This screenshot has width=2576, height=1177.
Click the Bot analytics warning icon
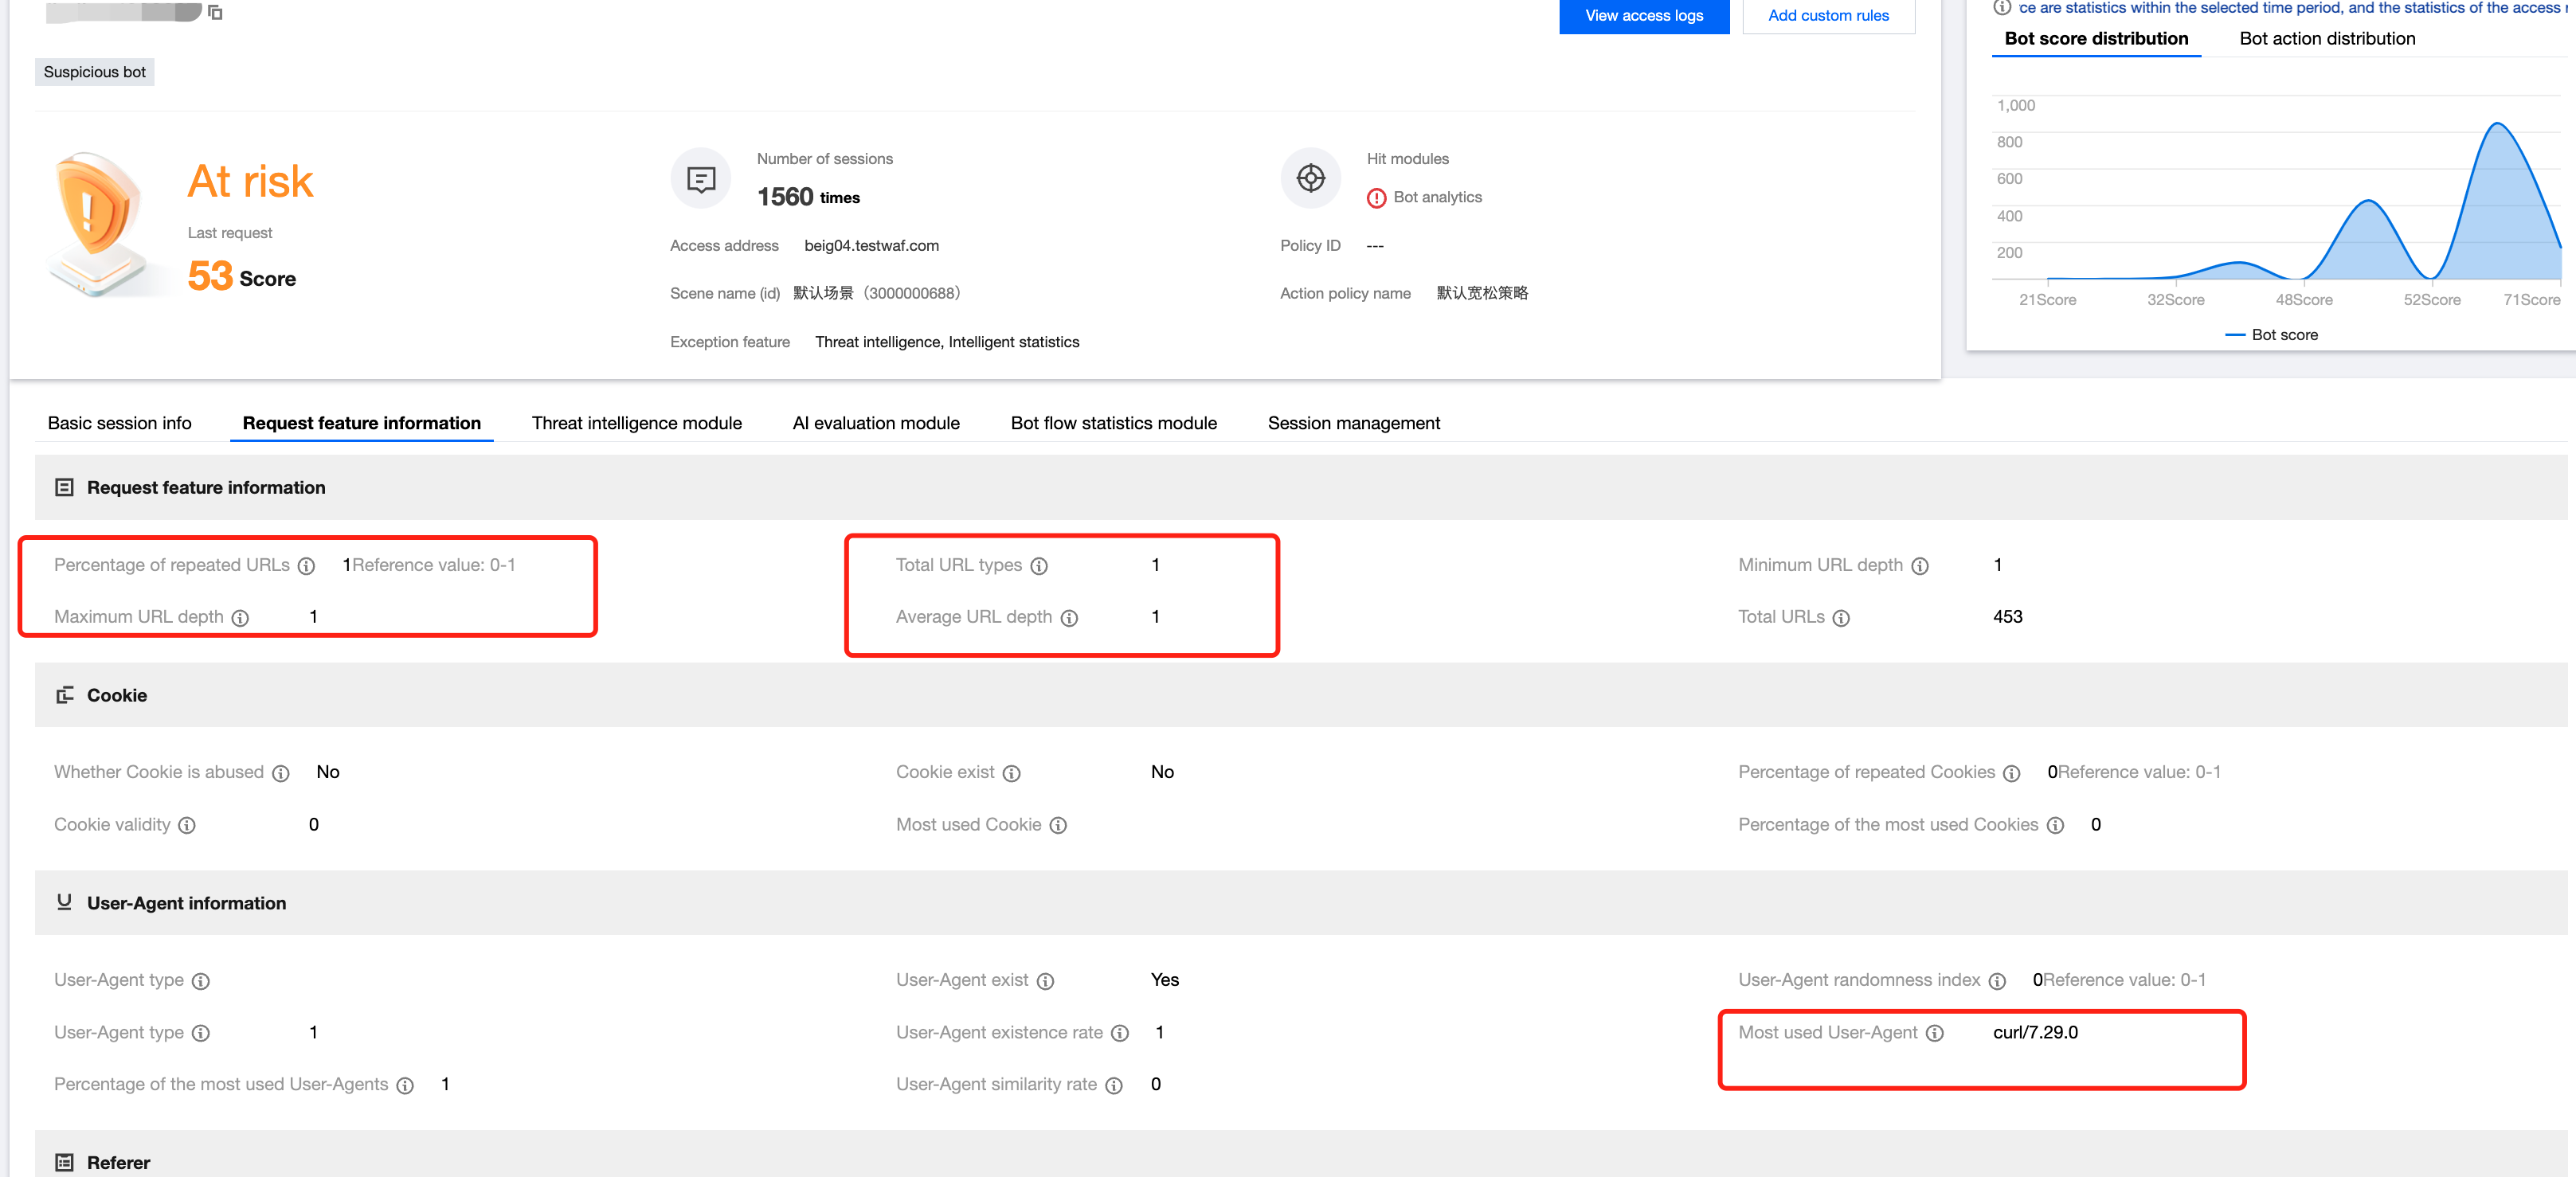[1377, 198]
